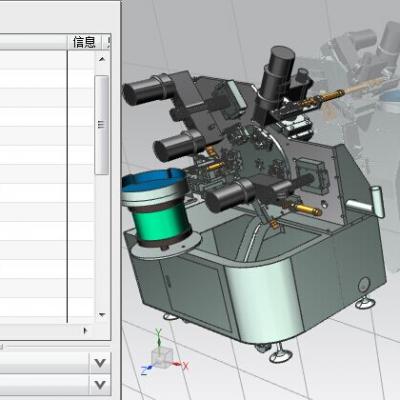Screen dimensions: 400x400
Task: Expand the upper dropdown chevron below the table
Action: pos(100,362)
